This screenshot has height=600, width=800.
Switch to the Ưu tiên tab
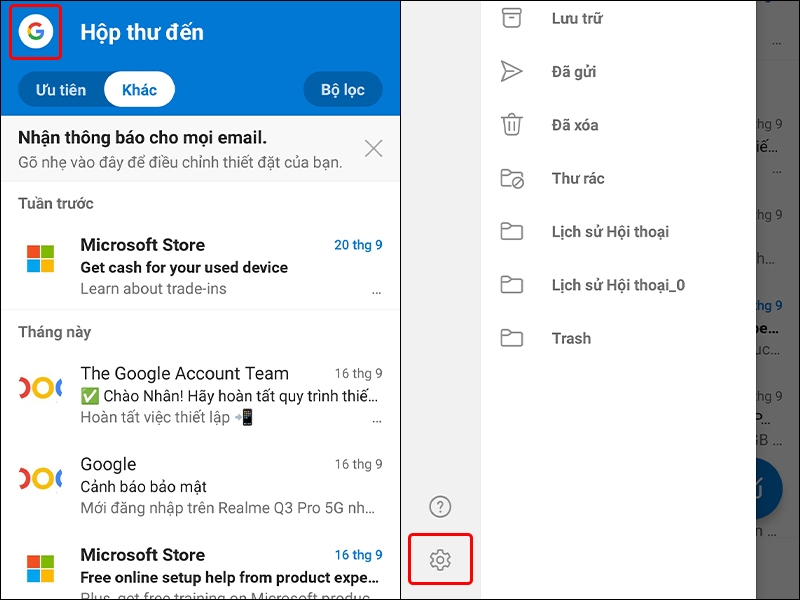click(x=61, y=90)
